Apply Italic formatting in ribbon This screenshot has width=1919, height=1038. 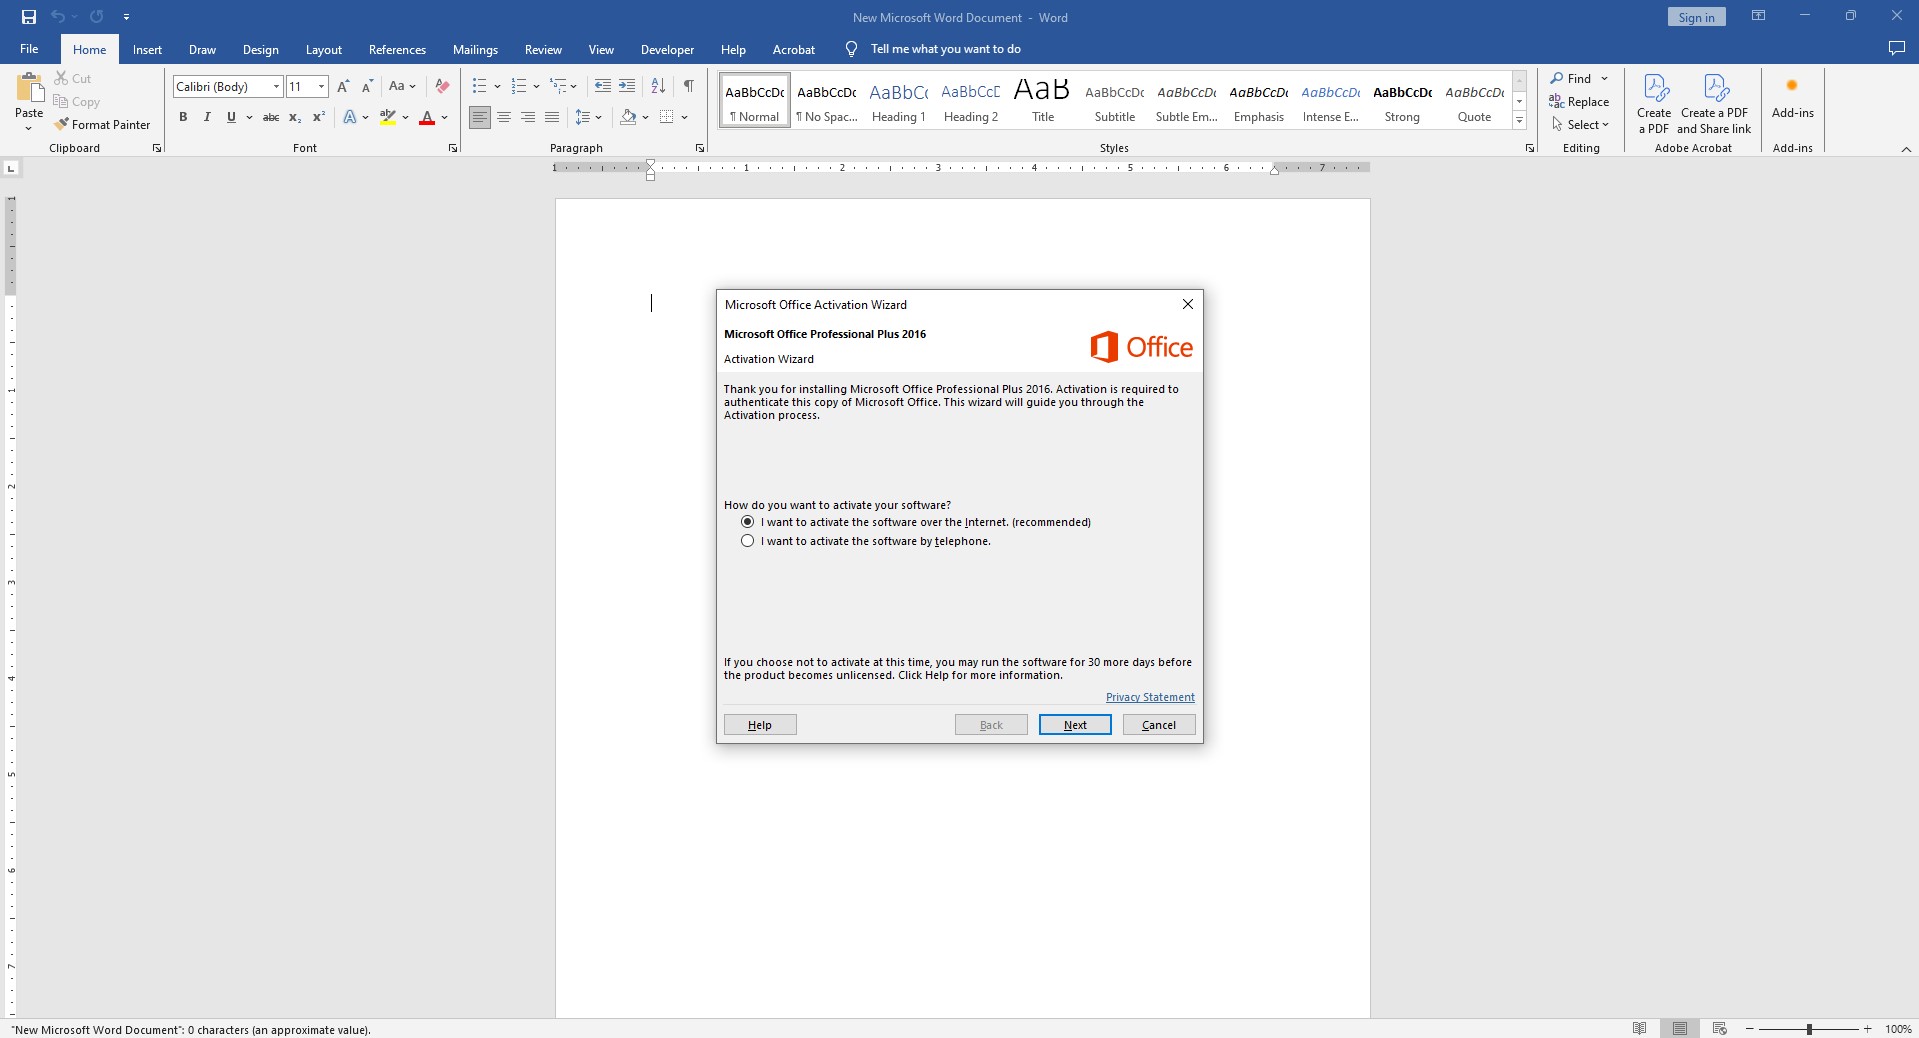(x=207, y=117)
